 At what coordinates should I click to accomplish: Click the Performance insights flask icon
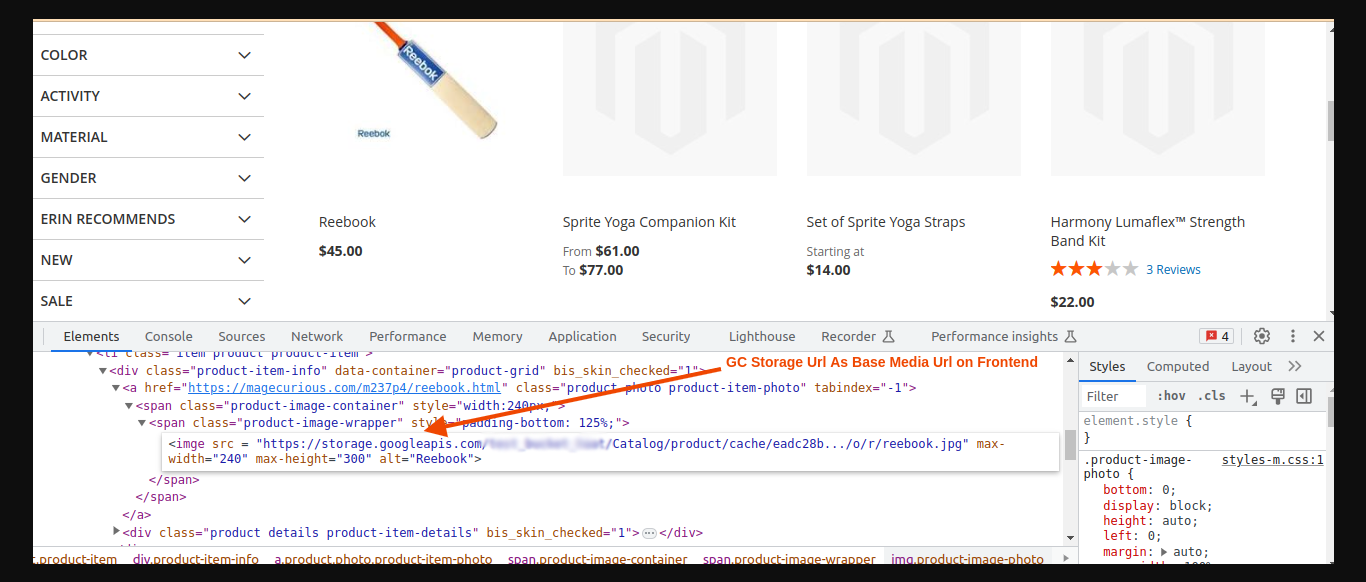click(x=1071, y=336)
